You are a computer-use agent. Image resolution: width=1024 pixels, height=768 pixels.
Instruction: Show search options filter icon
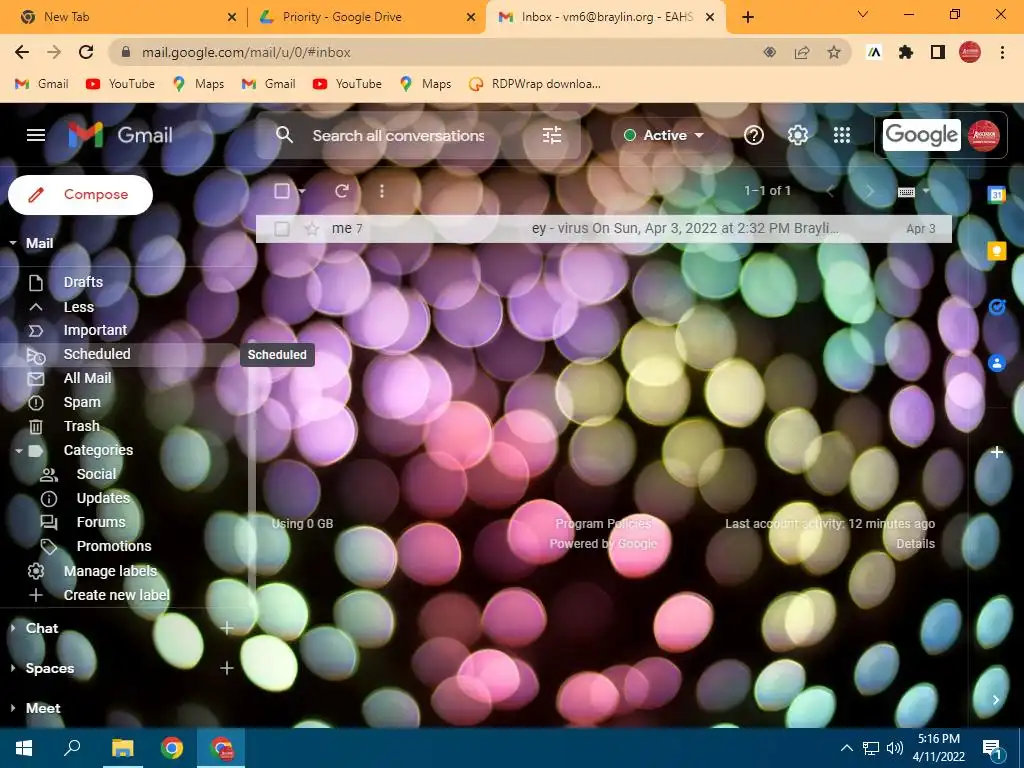[552, 135]
